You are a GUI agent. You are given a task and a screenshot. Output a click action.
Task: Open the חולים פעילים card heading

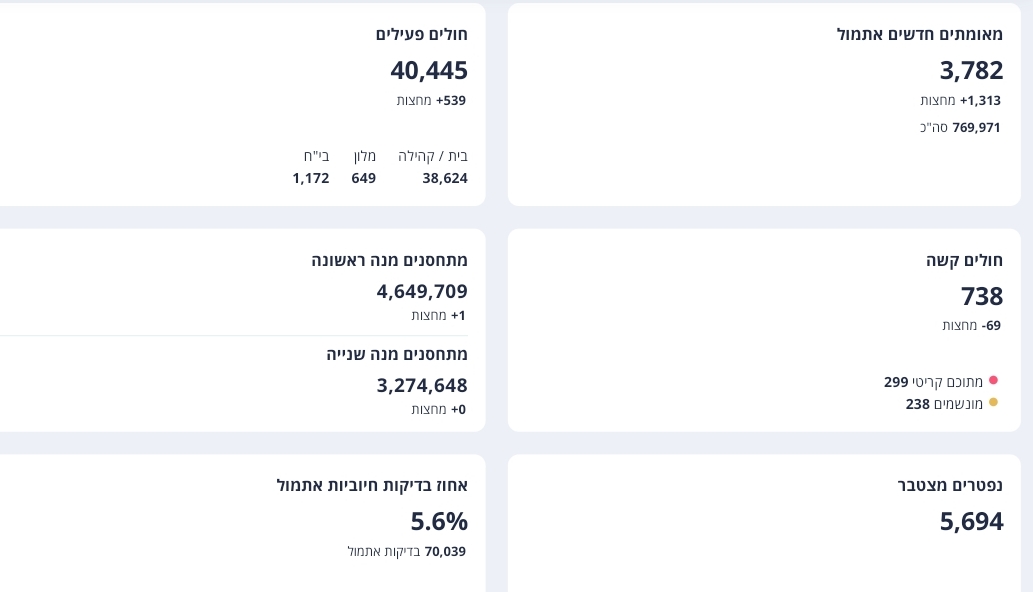click(421, 34)
